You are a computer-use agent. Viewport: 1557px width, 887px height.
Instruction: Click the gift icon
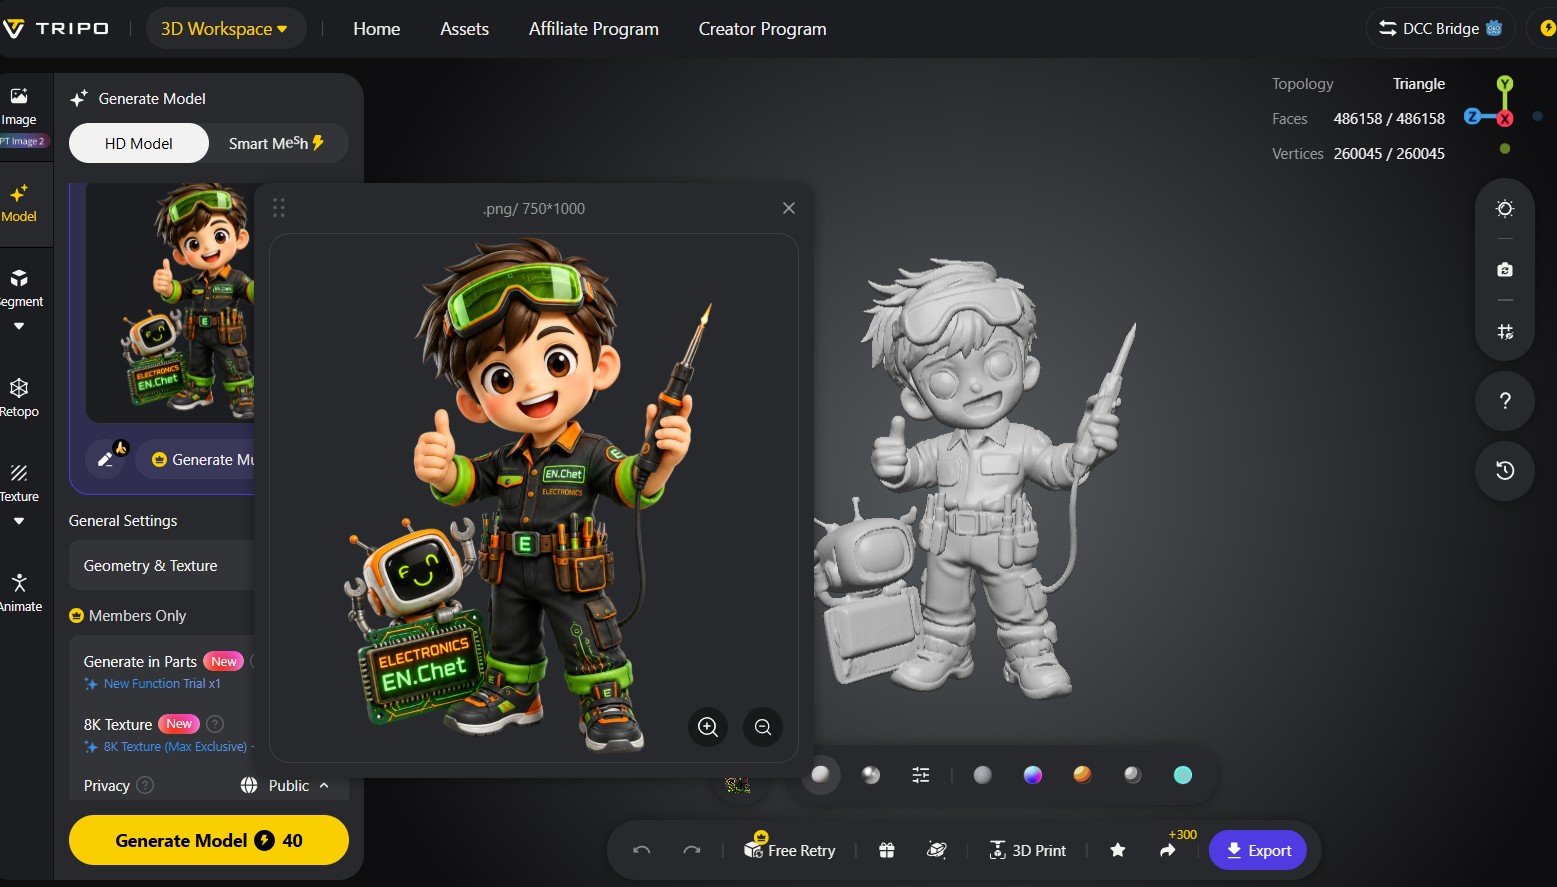pos(887,850)
